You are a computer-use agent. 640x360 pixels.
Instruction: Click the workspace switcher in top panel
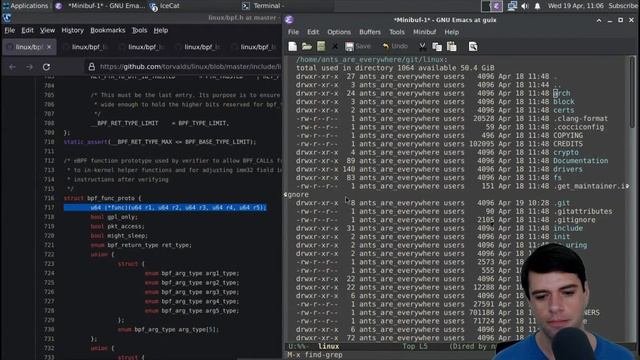pyautogui.click(x=492, y=6)
